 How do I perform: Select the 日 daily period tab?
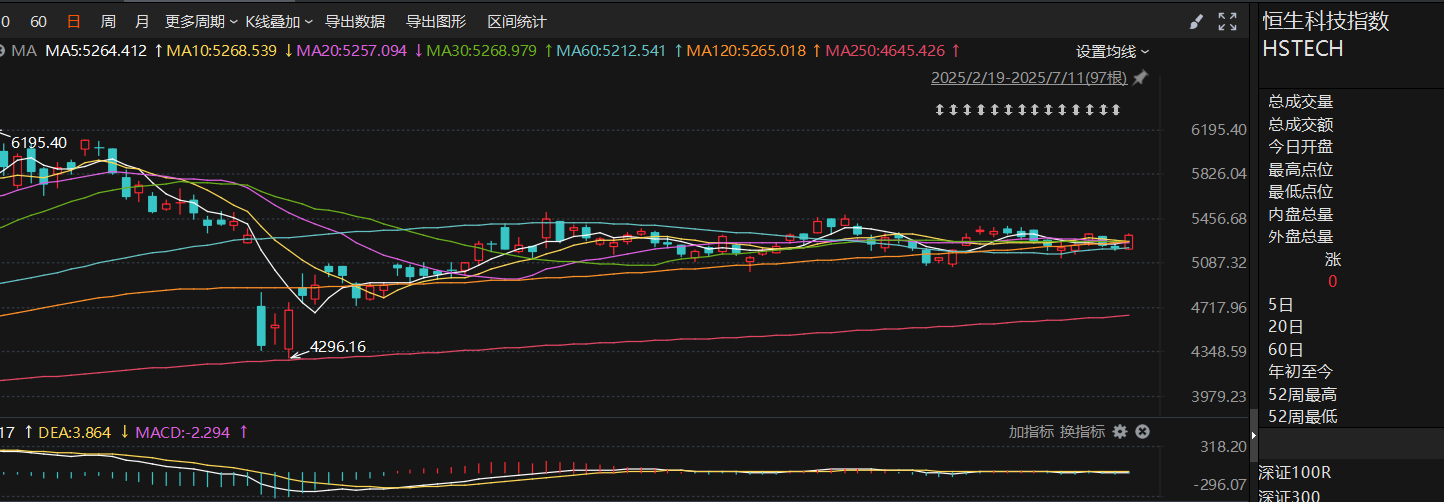[73, 21]
